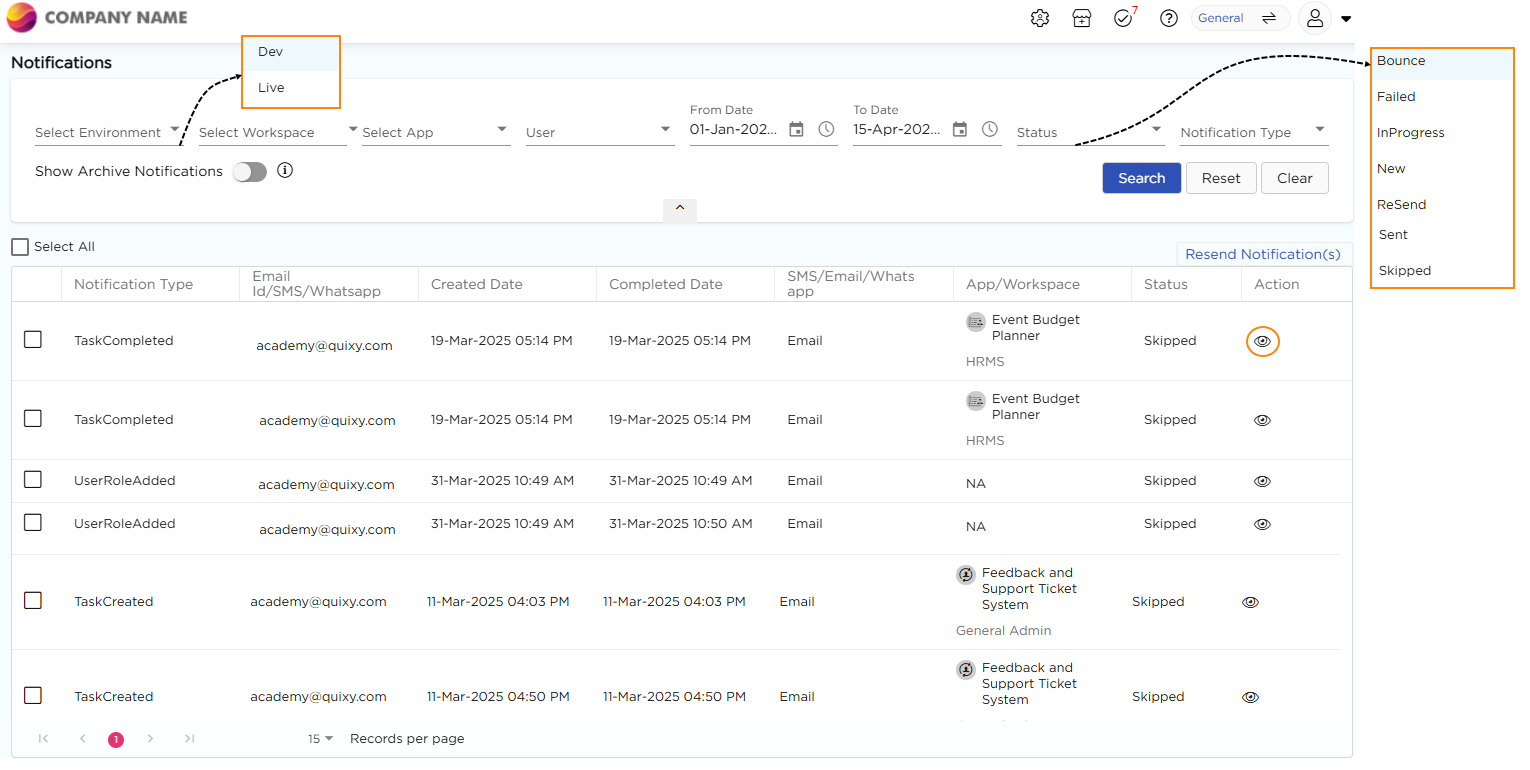Open the records per page selector
Image resolution: width=1530 pixels, height=770 pixels.
coord(320,739)
